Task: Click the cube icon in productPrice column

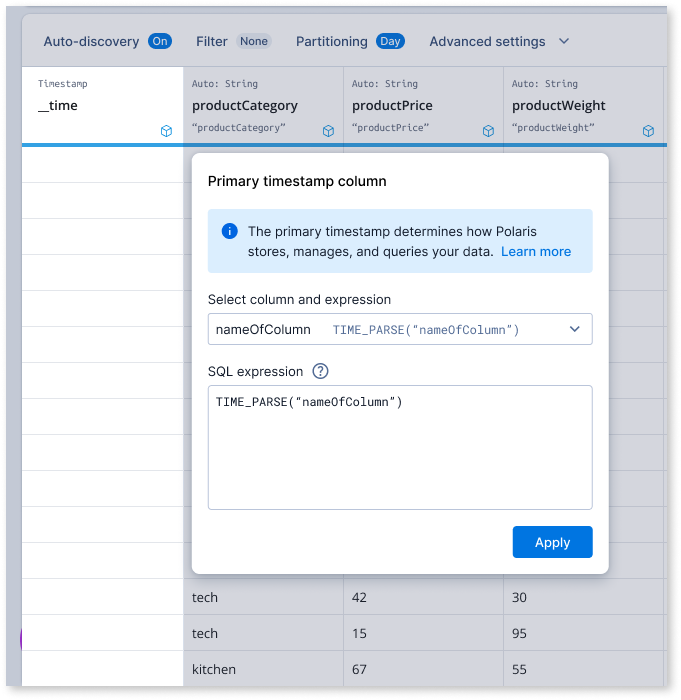Action: tap(488, 131)
